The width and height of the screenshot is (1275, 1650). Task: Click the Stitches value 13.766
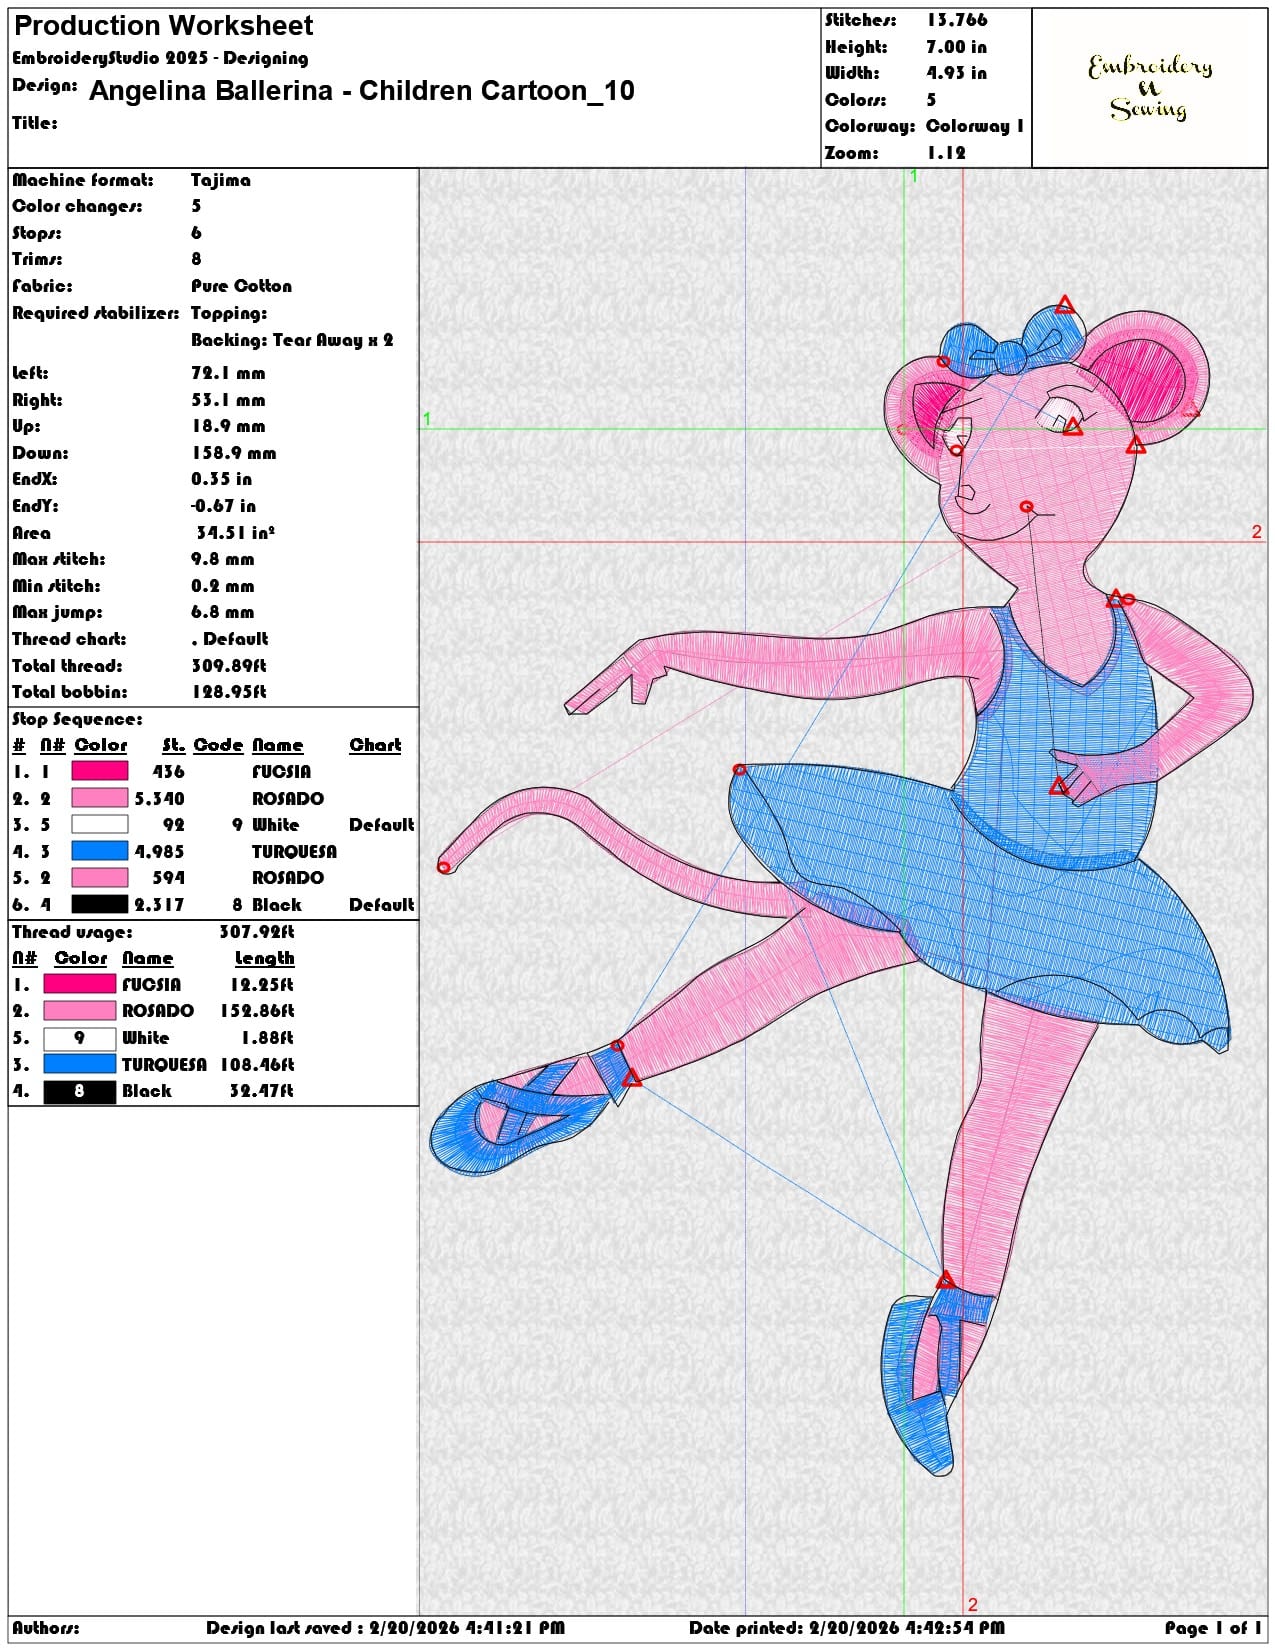(x=956, y=20)
